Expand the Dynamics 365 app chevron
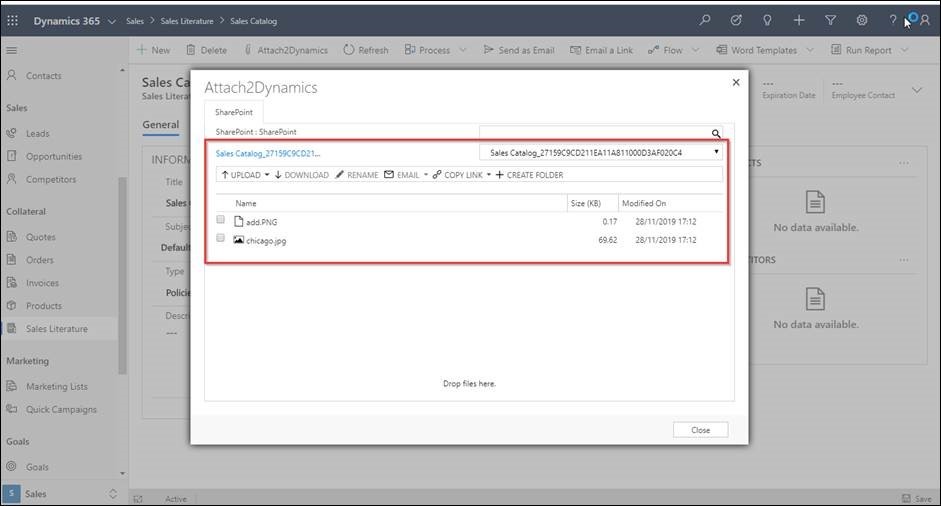941x506 pixels. (x=112, y=21)
